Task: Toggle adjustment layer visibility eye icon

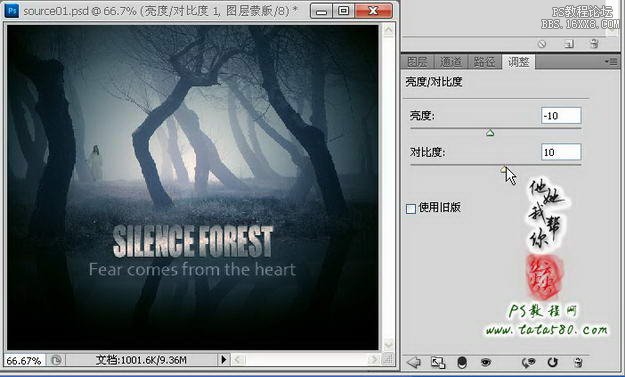Action: [485, 362]
